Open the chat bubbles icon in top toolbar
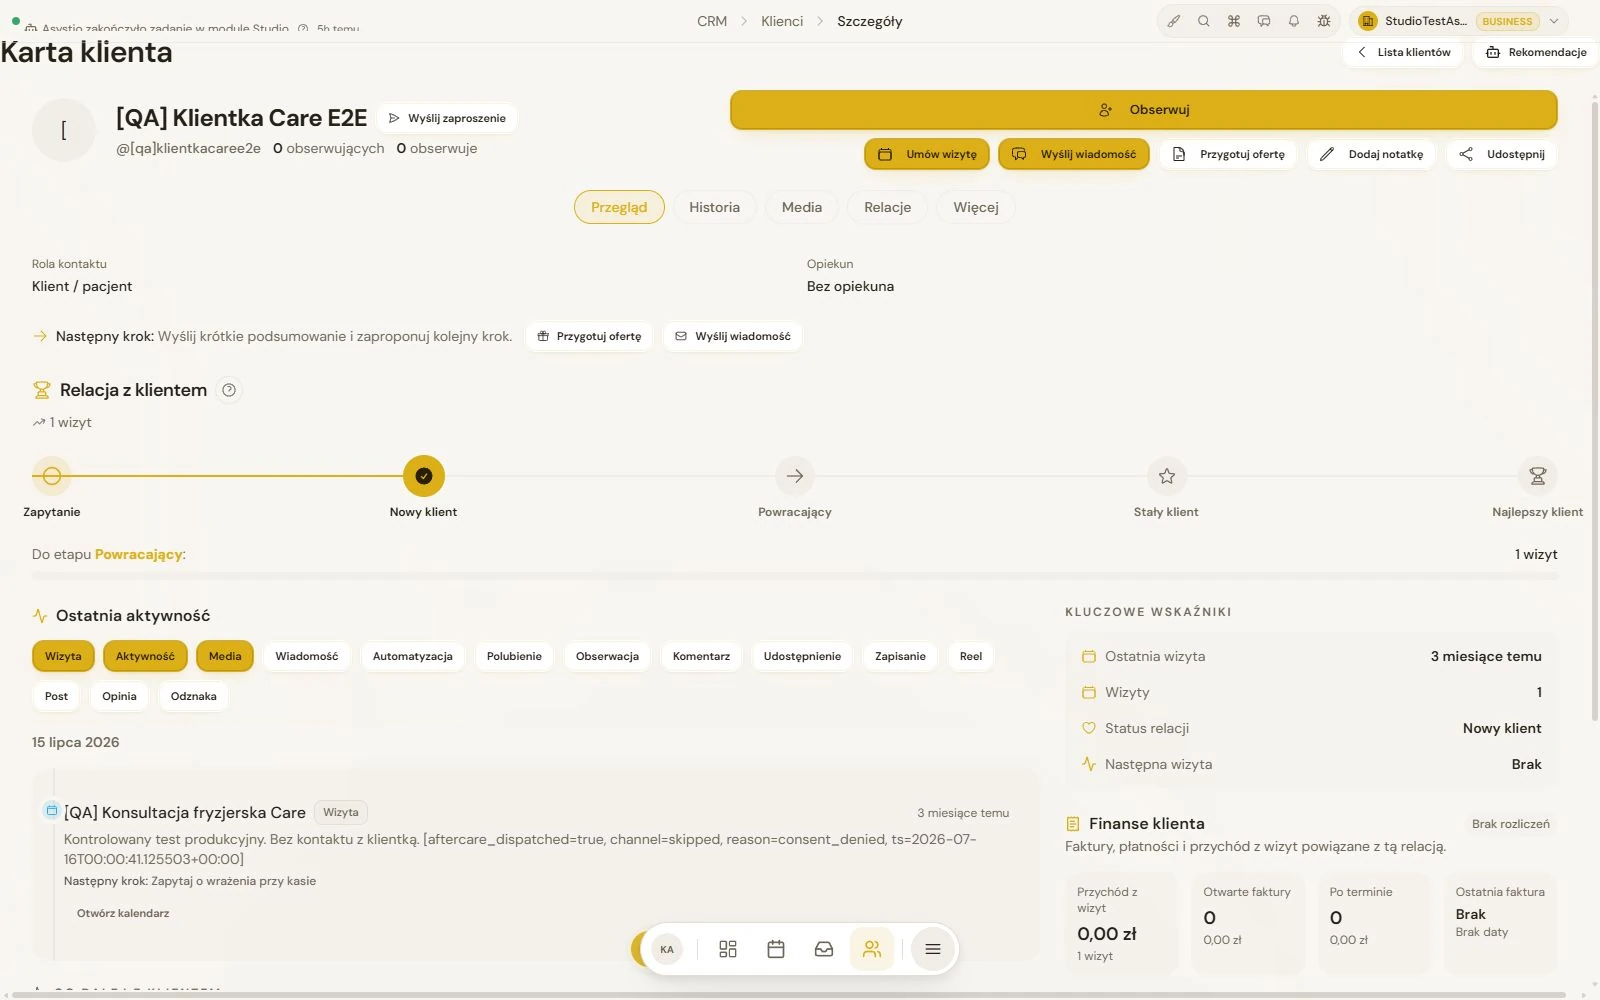Screen dimensions: 1600x1000 tap(1264, 21)
